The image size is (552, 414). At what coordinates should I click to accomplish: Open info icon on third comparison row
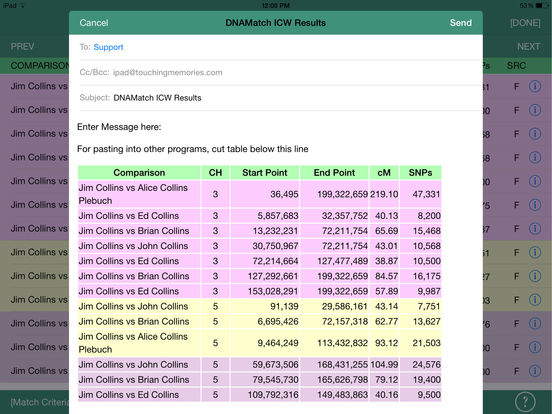pos(535,134)
